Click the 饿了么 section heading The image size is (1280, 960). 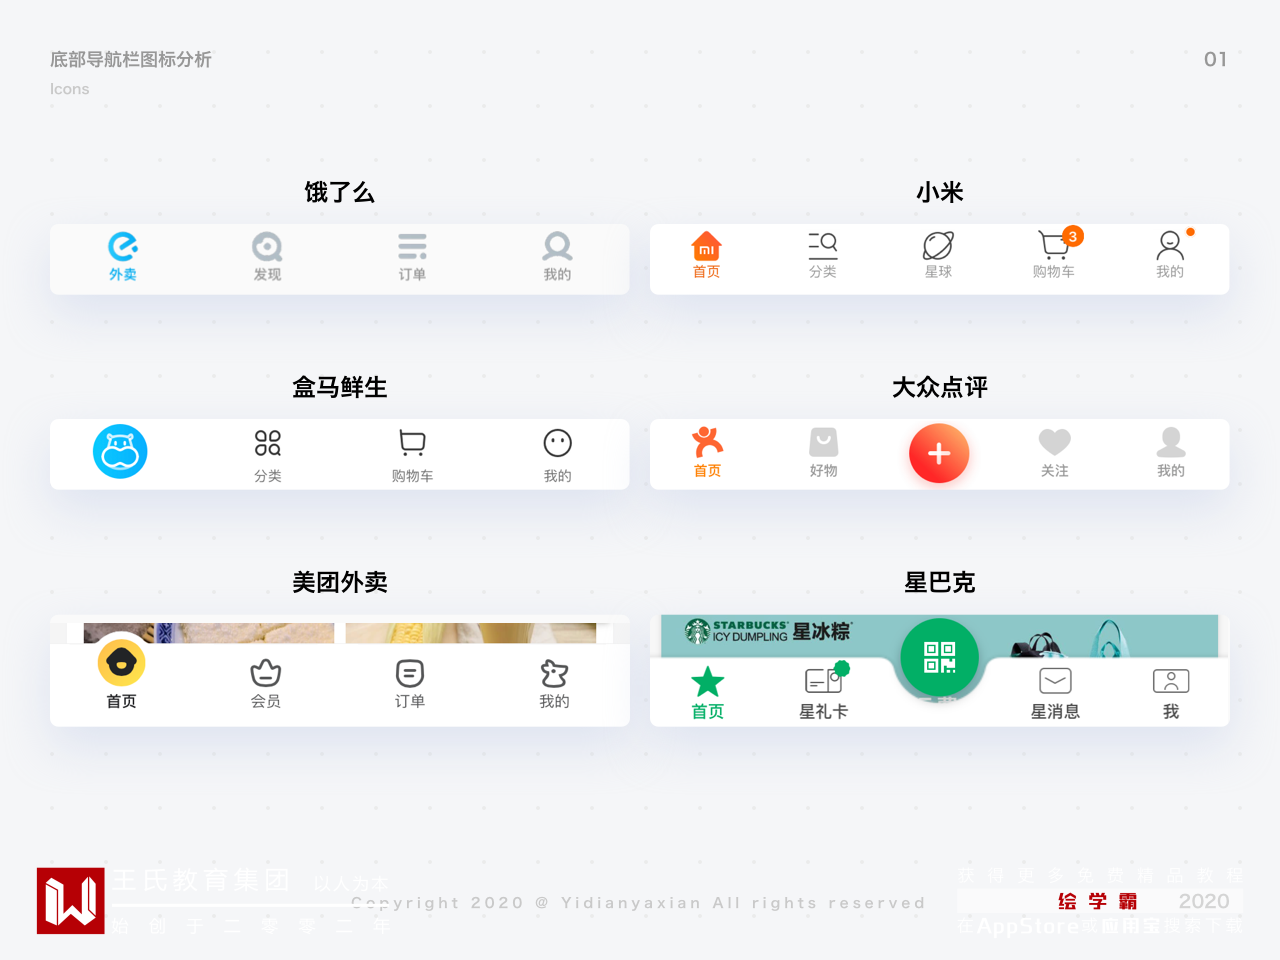pos(340,192)
